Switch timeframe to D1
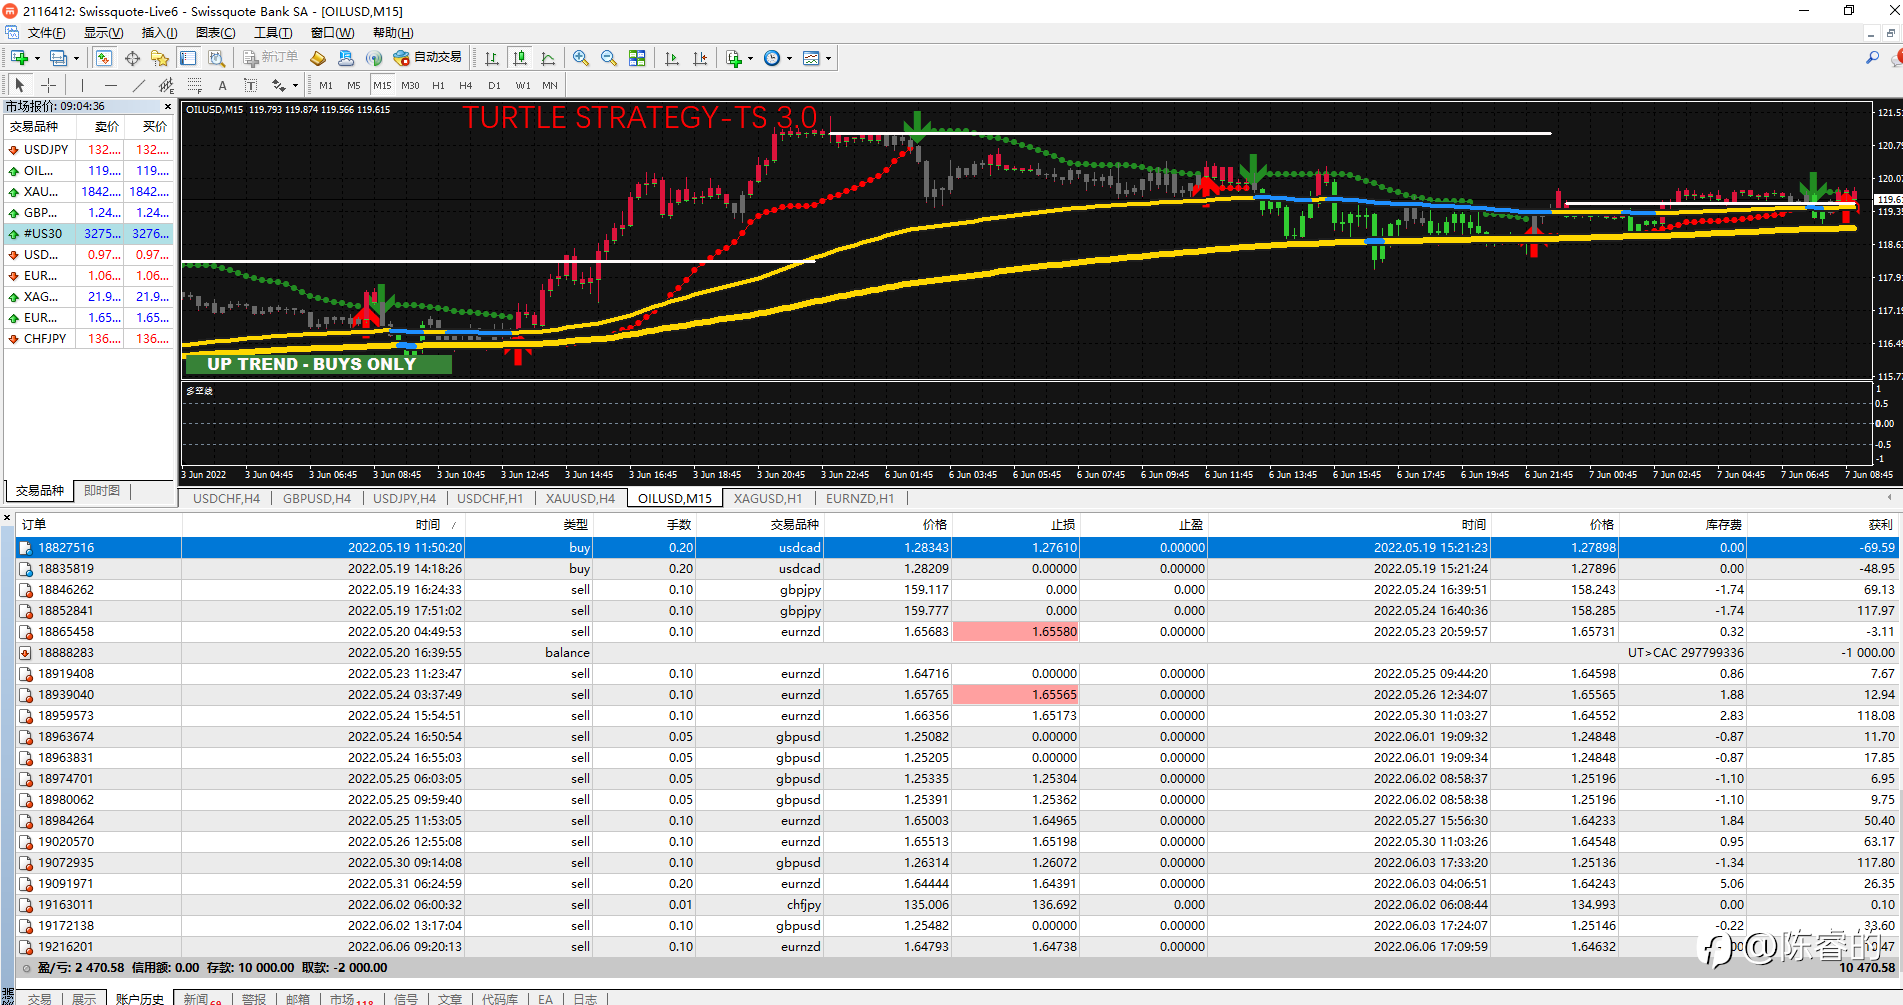 tap(494, 85)
